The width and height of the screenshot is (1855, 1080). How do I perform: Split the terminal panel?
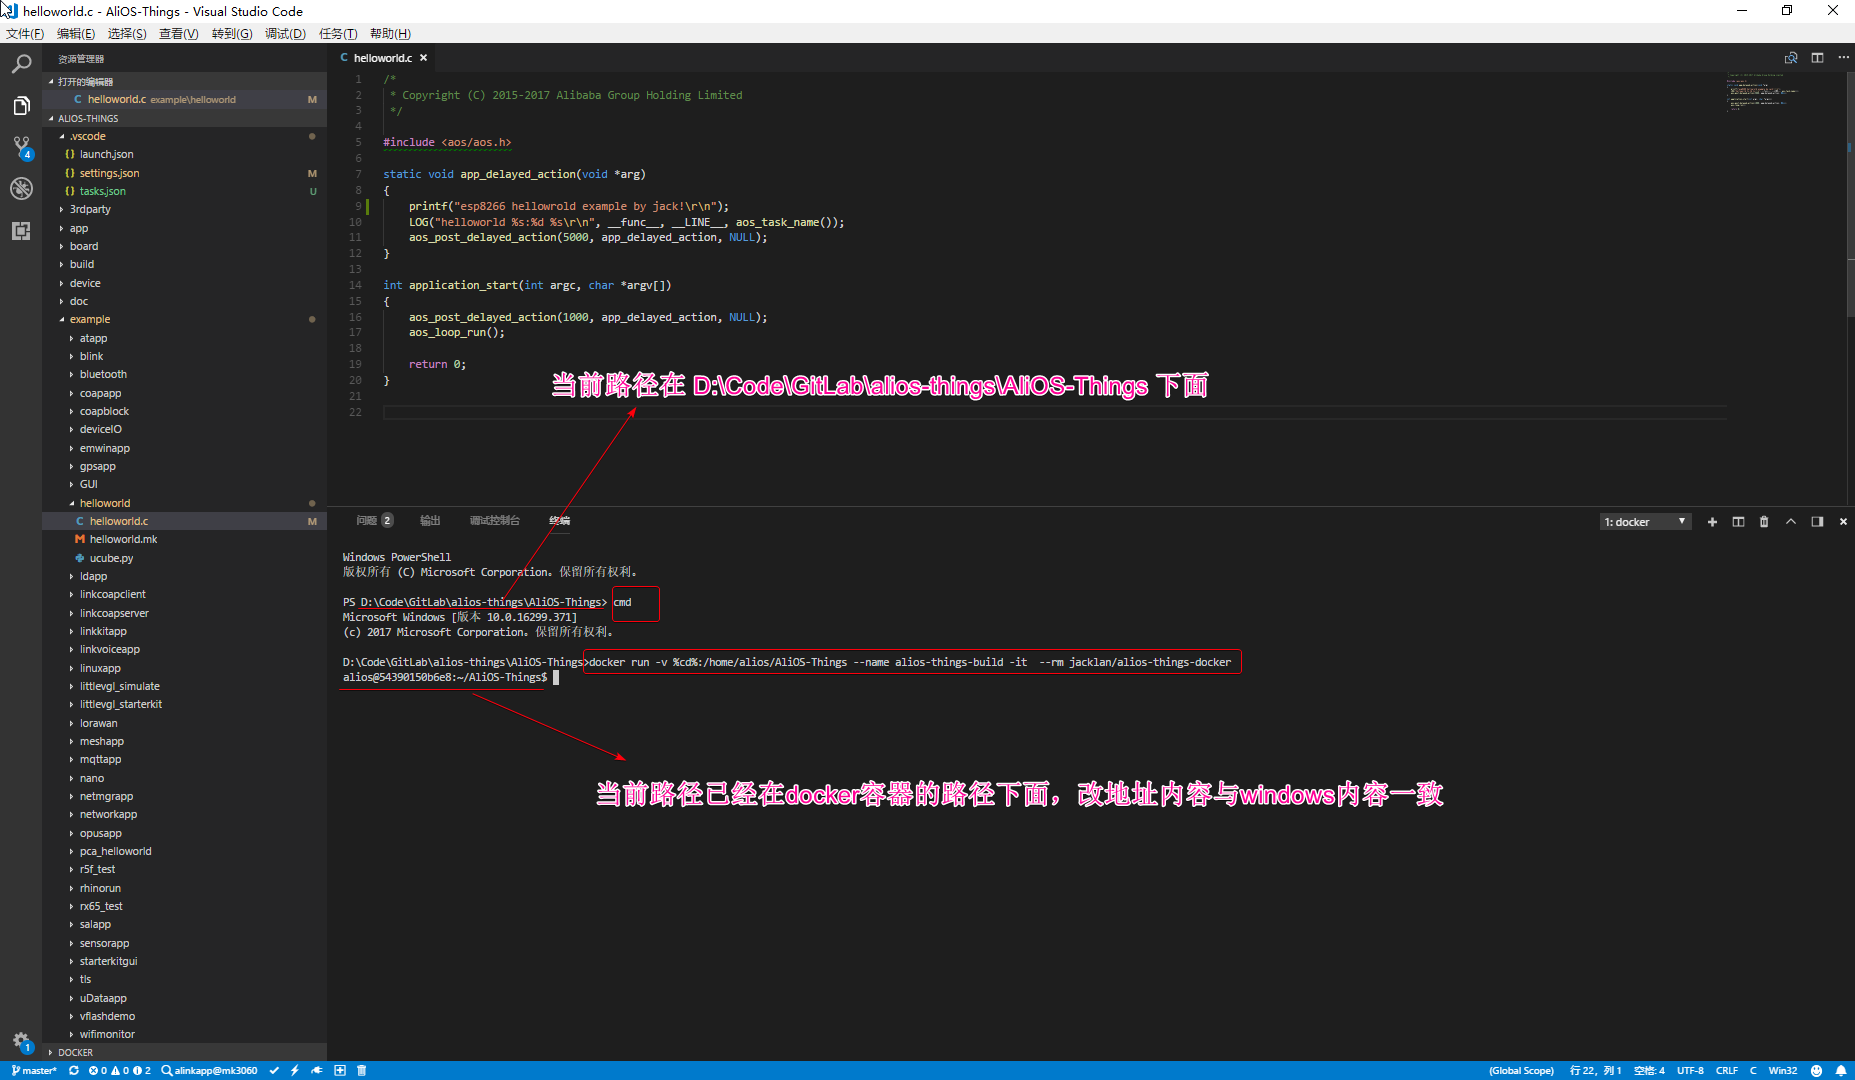(1738, 522)
